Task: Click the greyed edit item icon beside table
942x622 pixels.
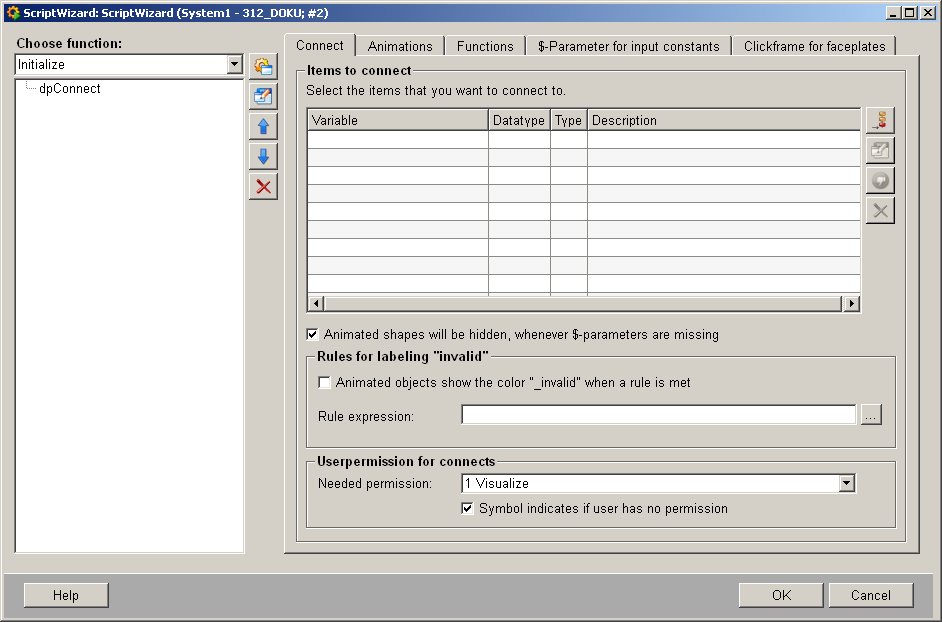Action: (880, 151)
